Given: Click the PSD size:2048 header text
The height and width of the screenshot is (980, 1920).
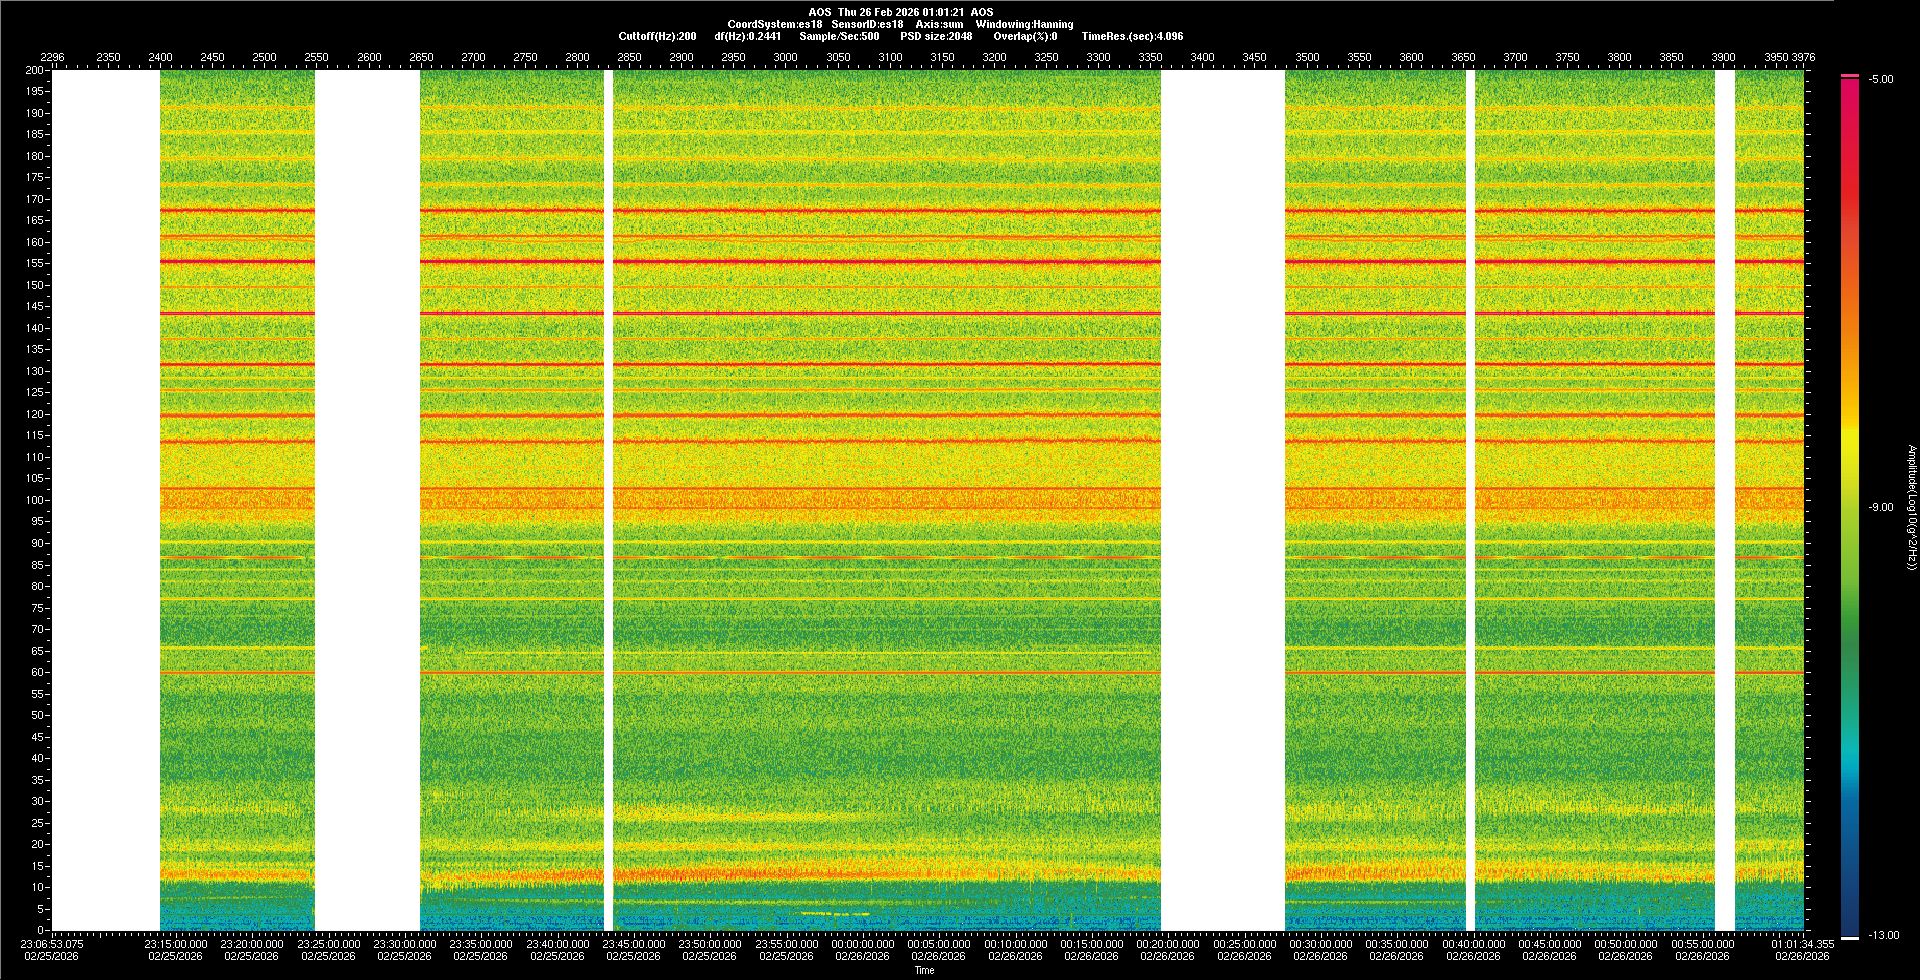Looking at the screenshot, I should click(936, 36).
